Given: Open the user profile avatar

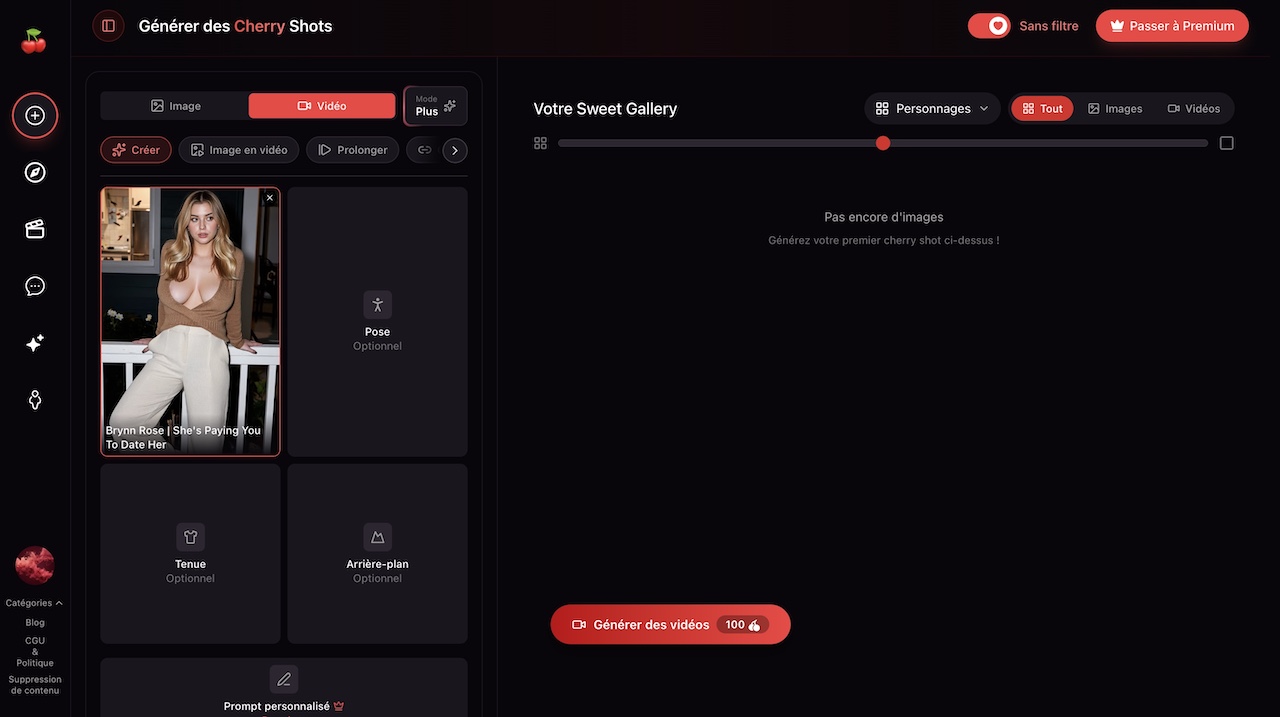Looking at the screenshot, I should tap(35, 566).
